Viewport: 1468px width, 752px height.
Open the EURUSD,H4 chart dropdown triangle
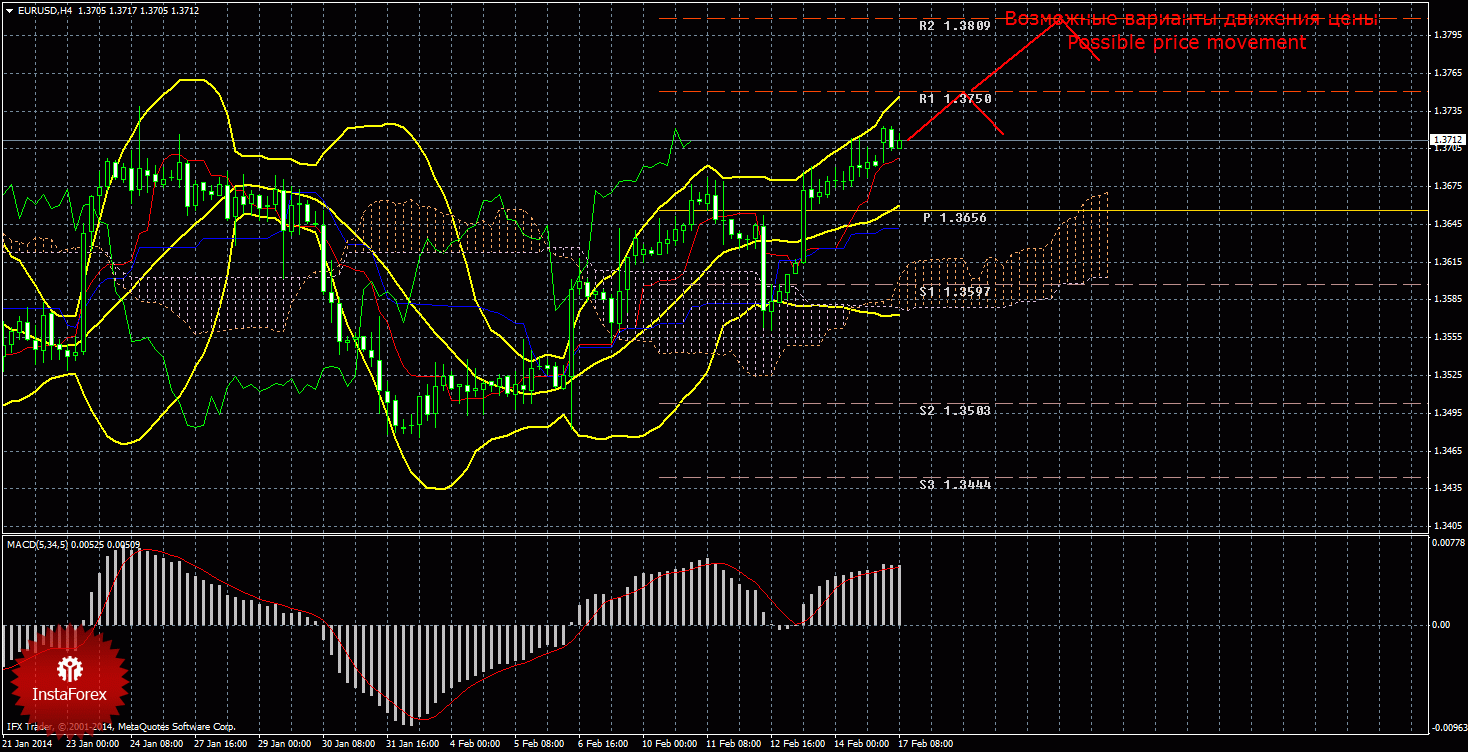point(9,10)
